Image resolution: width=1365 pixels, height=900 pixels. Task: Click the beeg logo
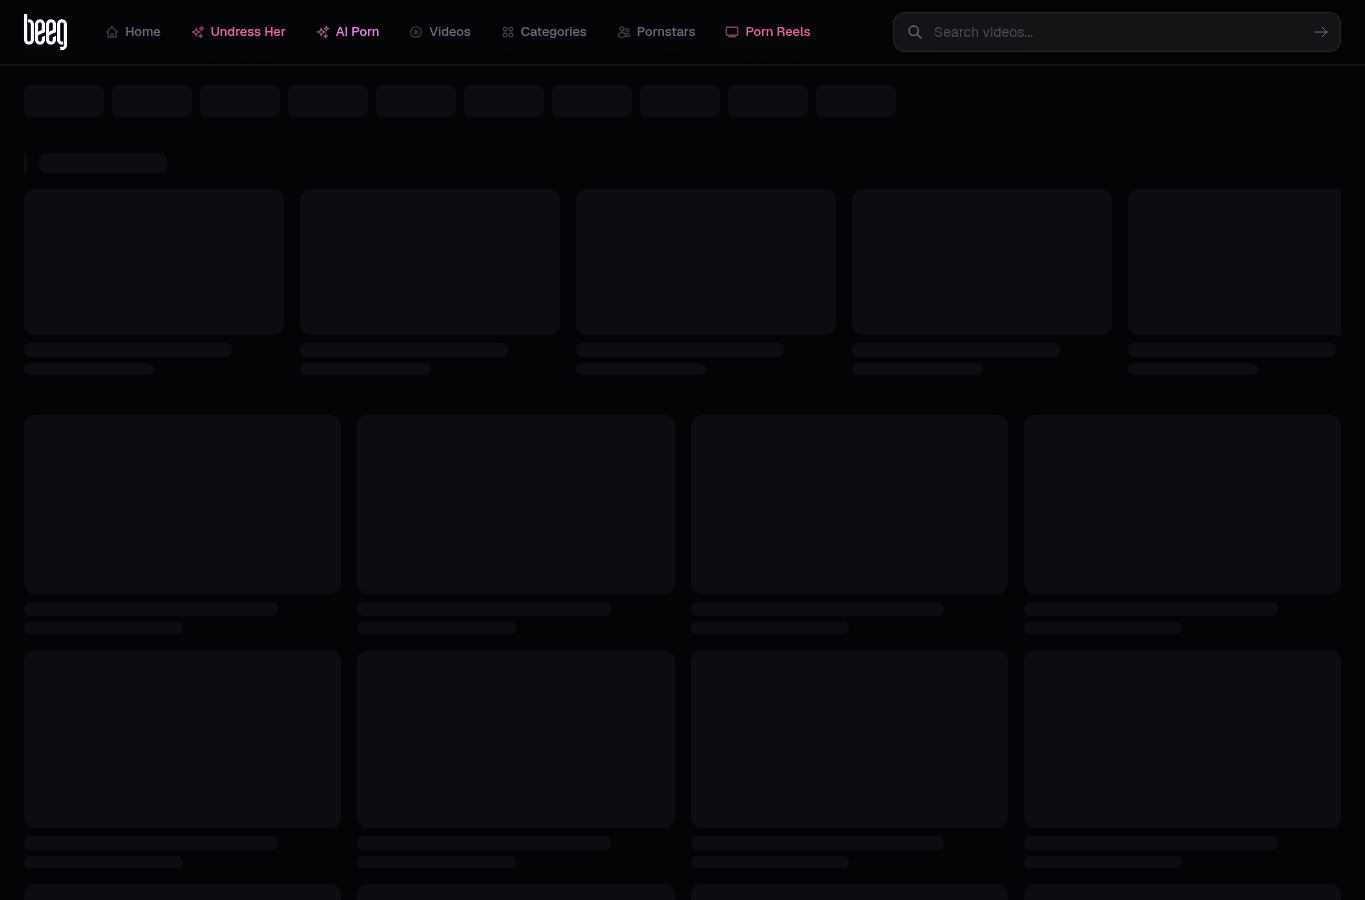tap(46, 32)
